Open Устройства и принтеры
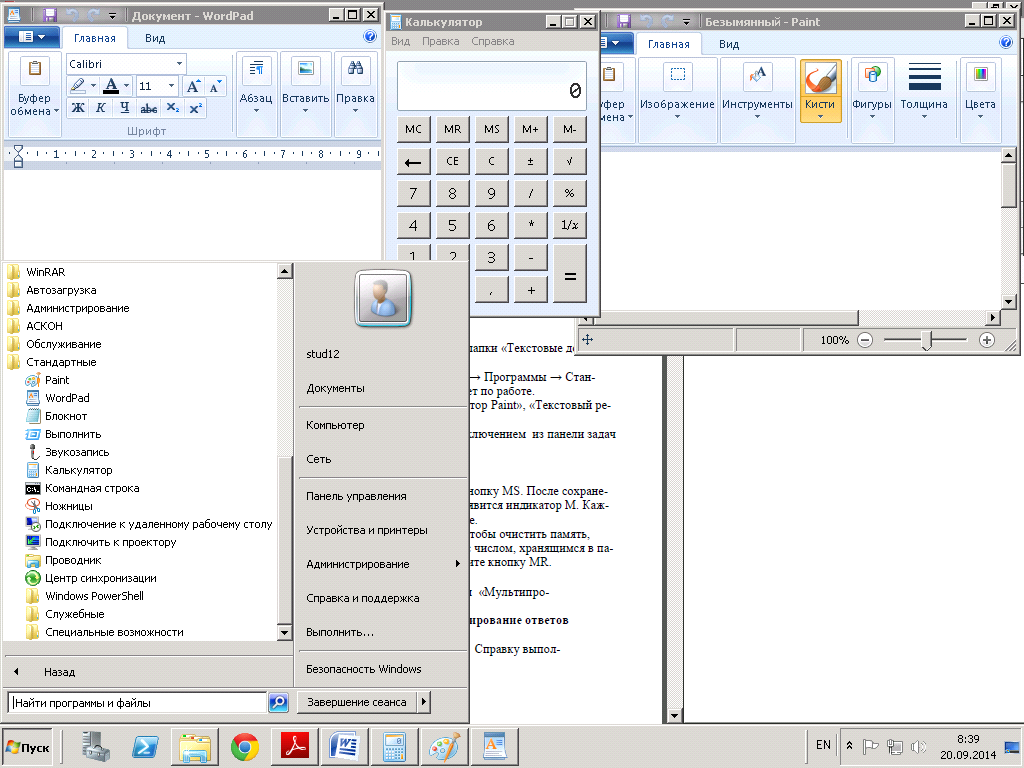The image size is (1024, 768). (x=367, y=530)
